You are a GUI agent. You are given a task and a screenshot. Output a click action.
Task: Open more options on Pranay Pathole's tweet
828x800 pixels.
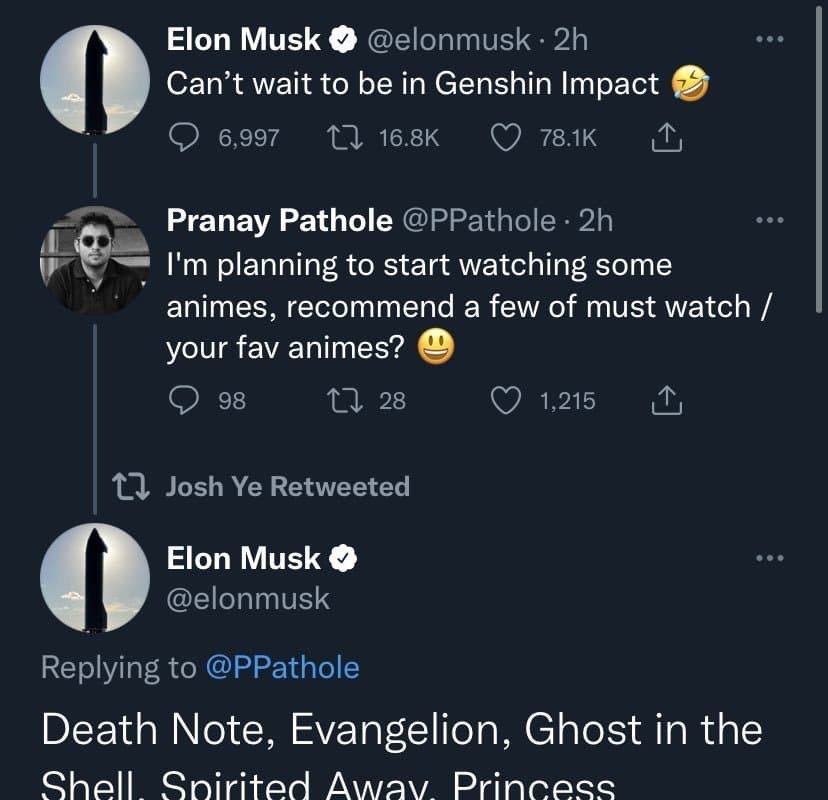pos(770,220)
